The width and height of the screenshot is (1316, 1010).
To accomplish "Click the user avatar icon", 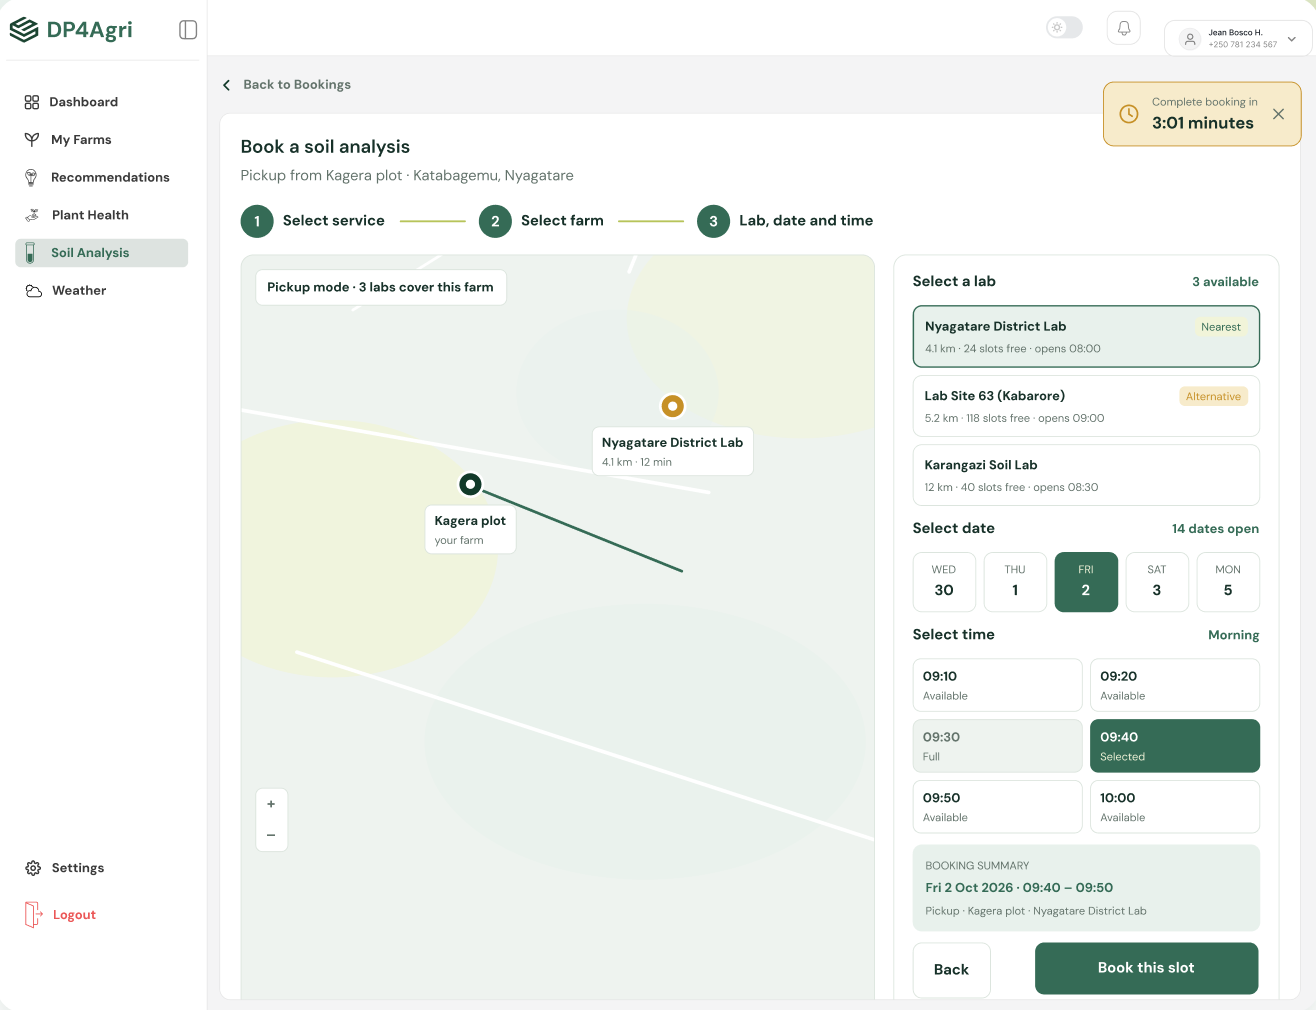I will click(1190, 39).
